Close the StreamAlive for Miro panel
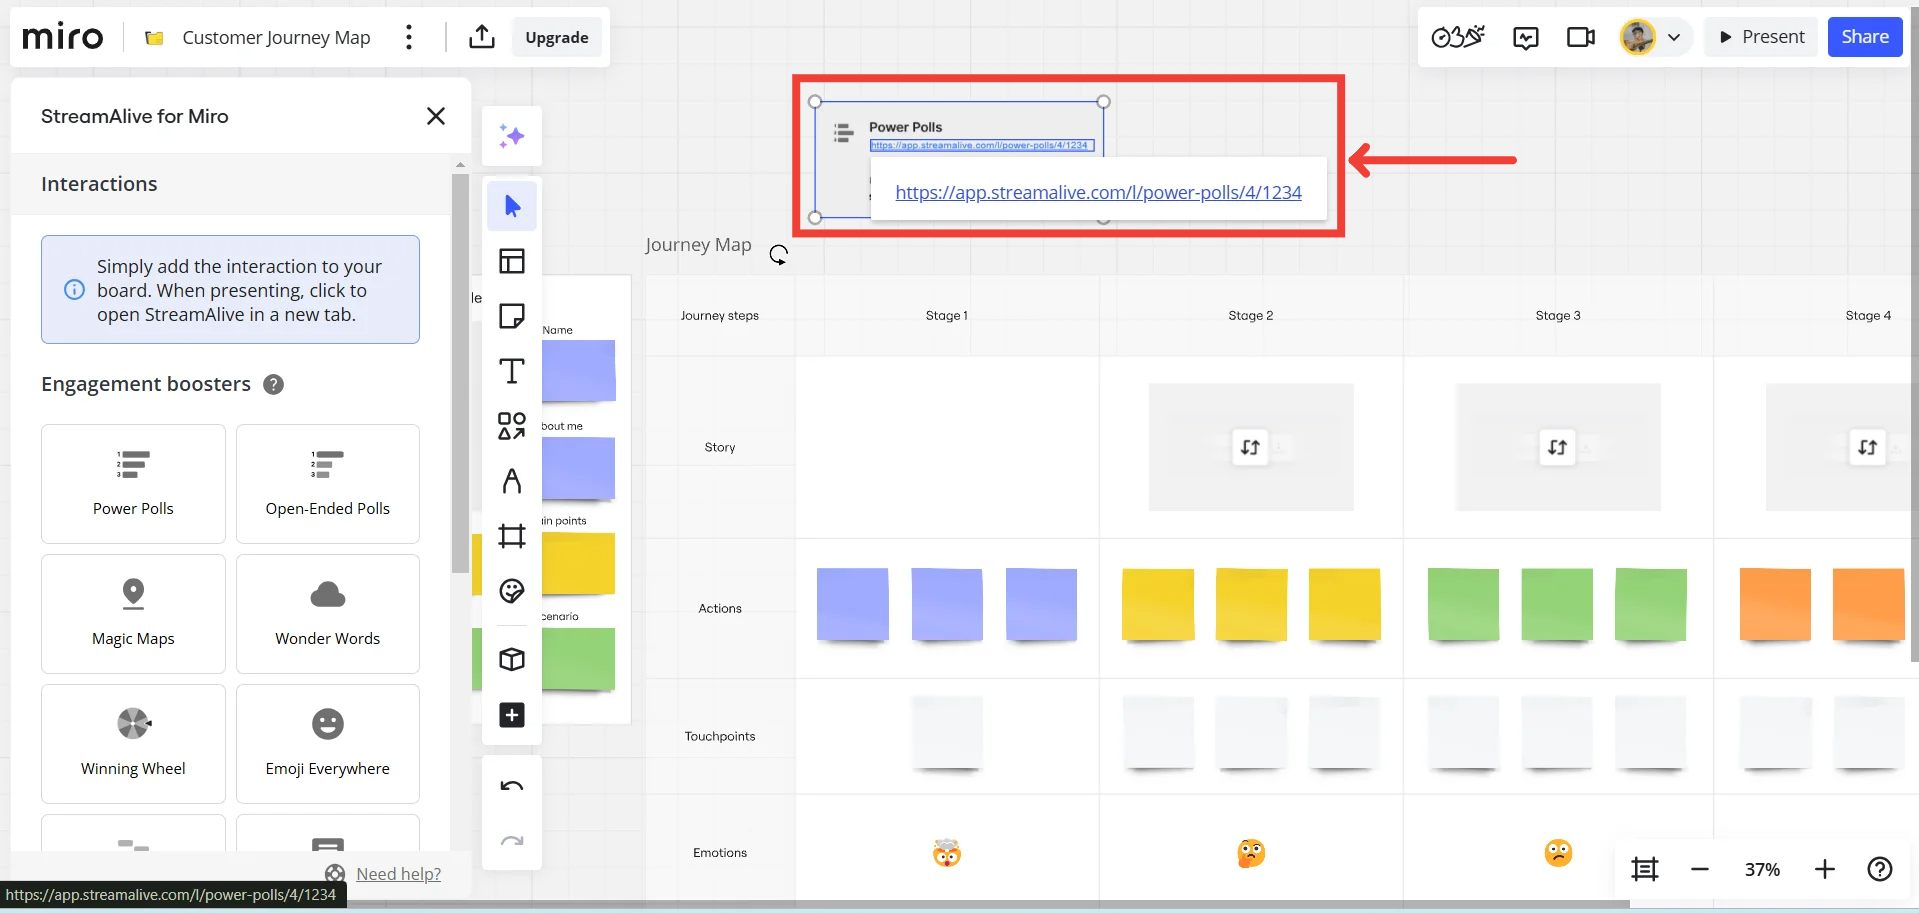 pos(436,116)
